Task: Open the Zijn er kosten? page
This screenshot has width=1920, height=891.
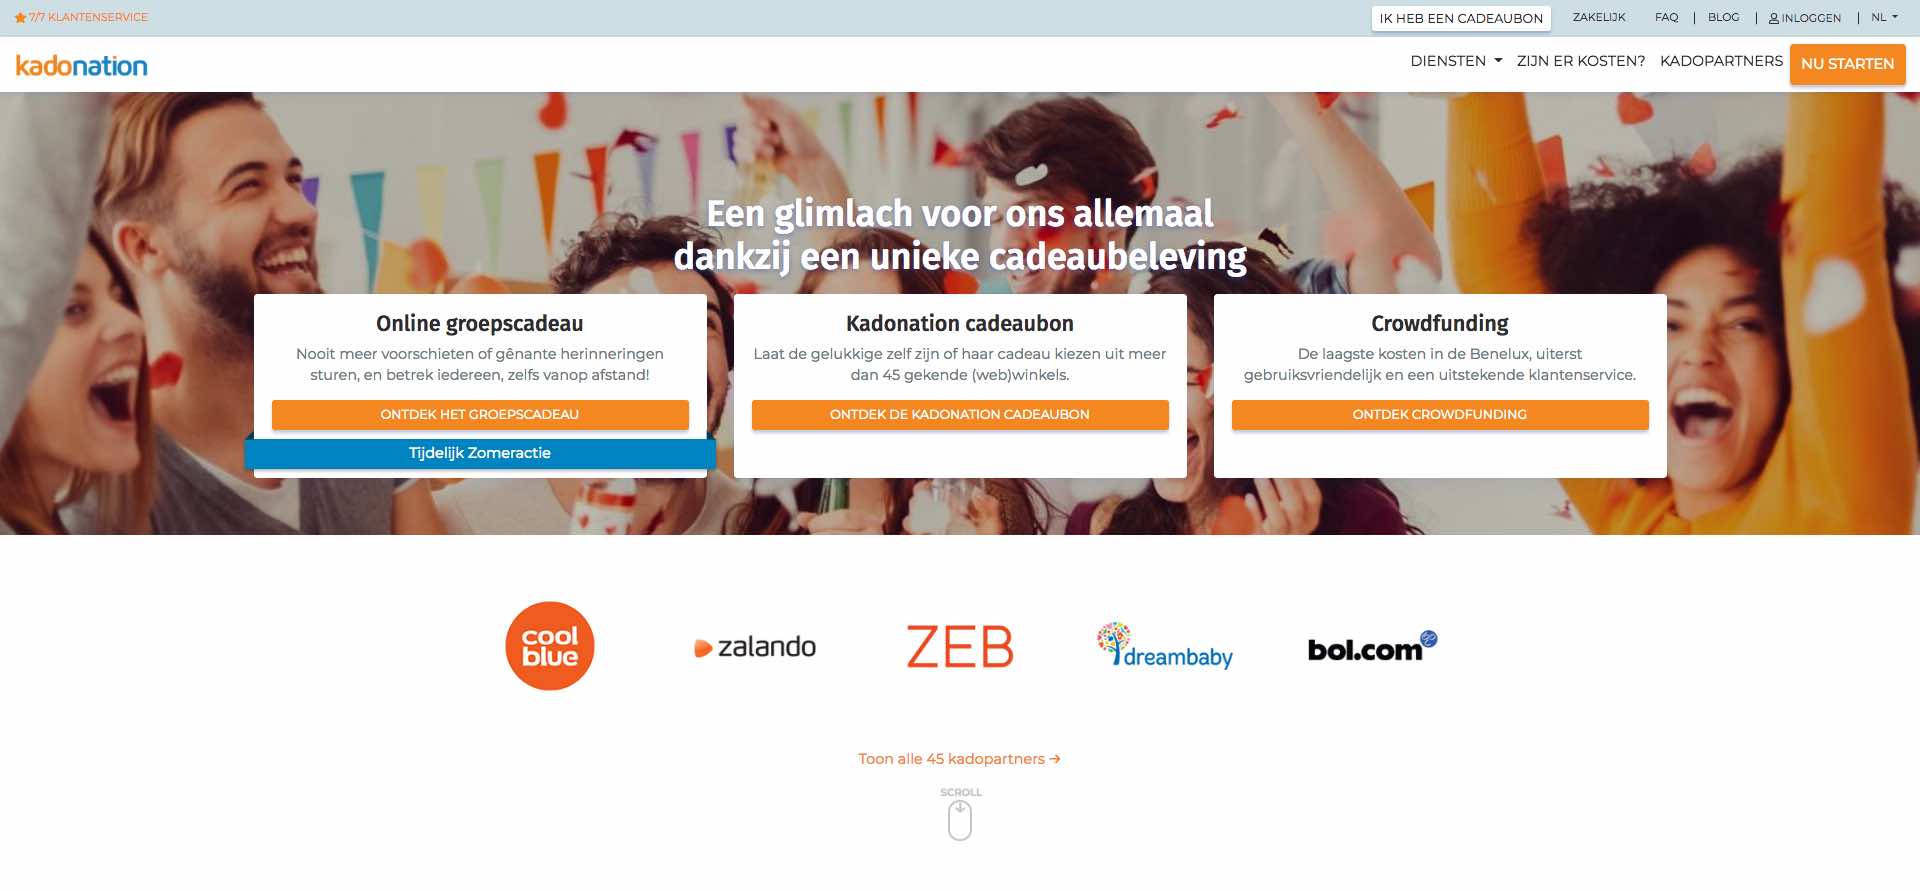Action: (x=1580, y=61)
